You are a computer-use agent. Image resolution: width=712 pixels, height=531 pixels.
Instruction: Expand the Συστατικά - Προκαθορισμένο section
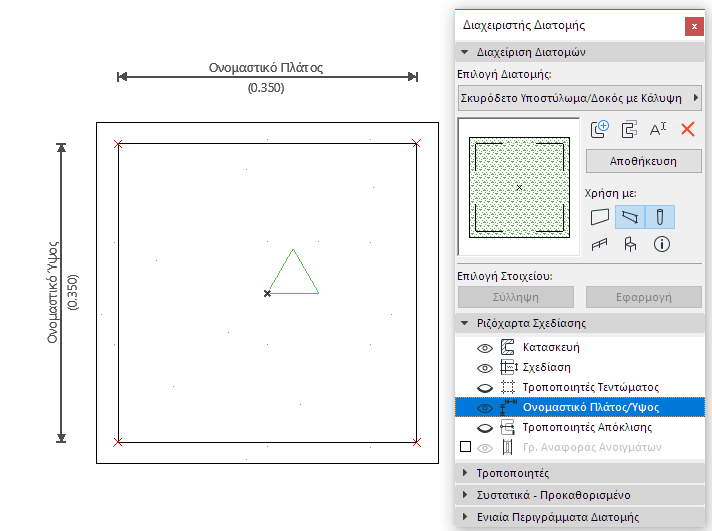(465, 495)
